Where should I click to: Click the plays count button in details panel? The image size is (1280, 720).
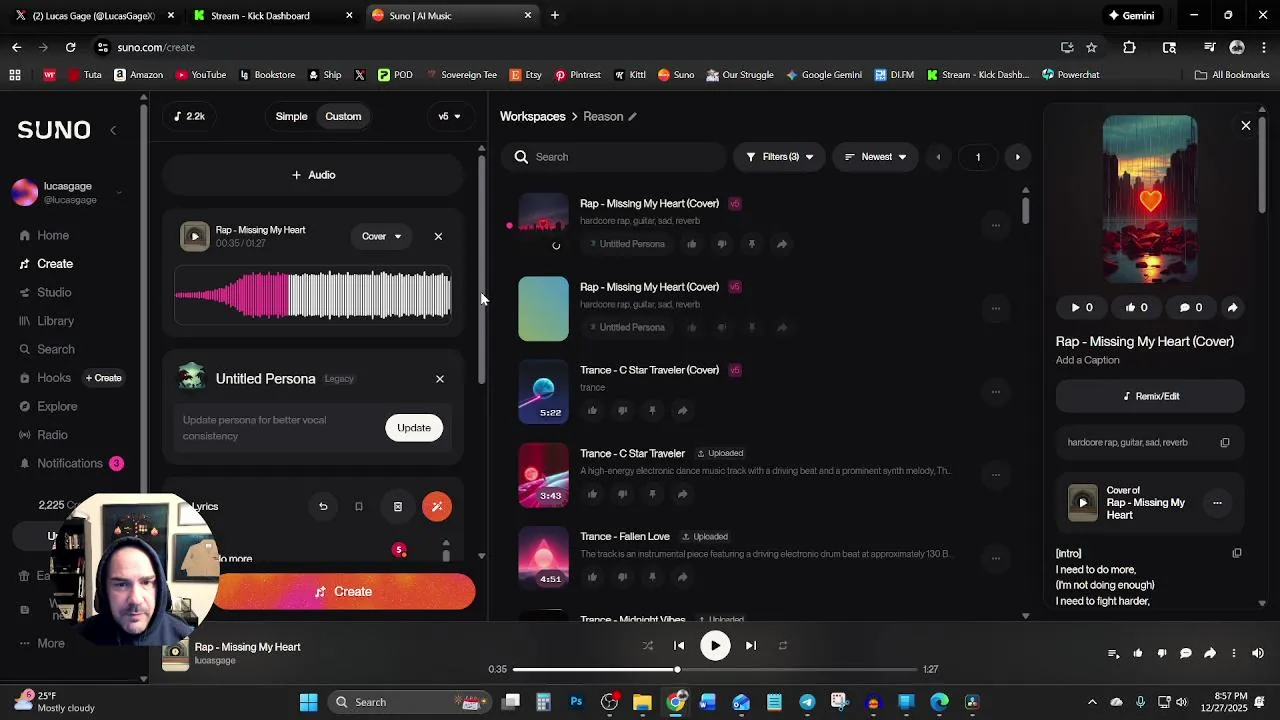1082,308
